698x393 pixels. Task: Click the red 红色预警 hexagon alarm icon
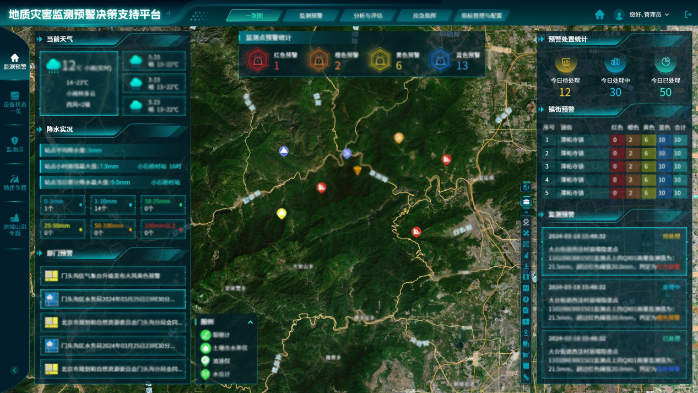(x=258, y=60)
